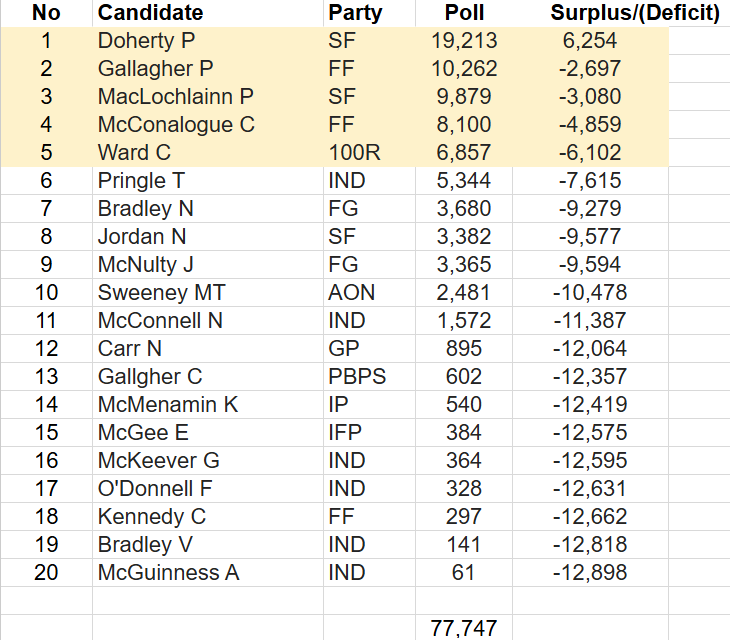Select the McMenamin K candidate cell
This screenshot has height=640, width=730.
[208, 404]
